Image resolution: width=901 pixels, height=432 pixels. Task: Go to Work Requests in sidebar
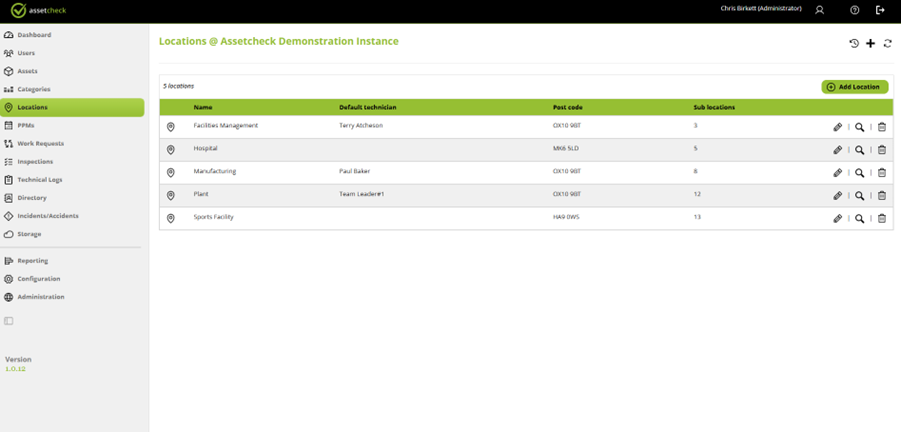coord(40,144)
